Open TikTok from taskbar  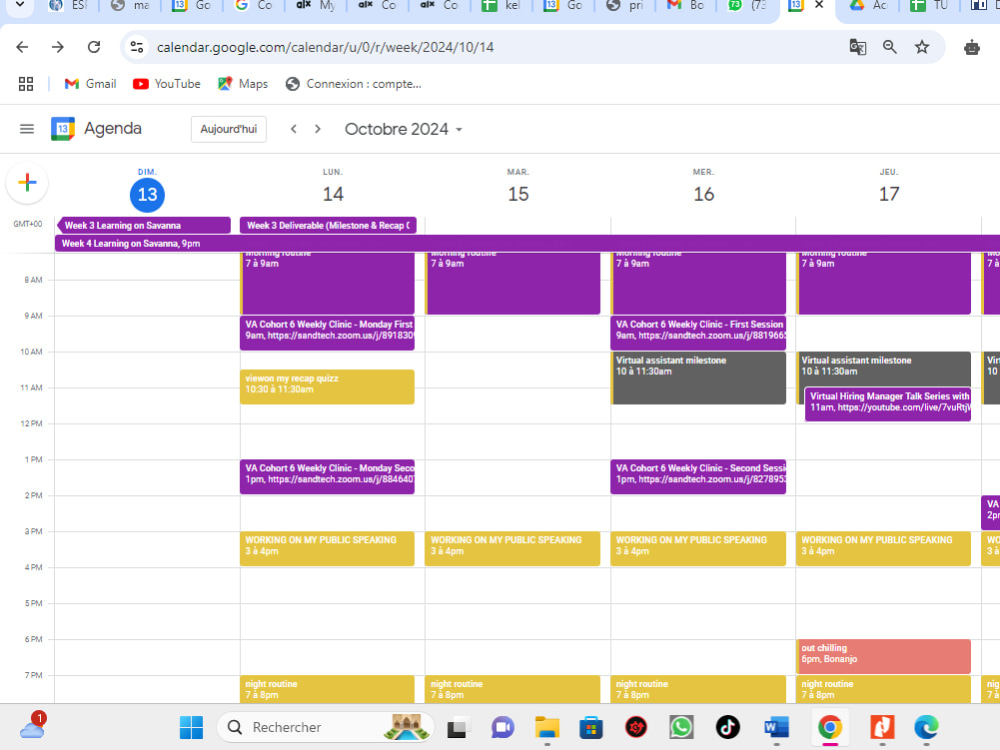pyautogui.click(x=728, y=727)
